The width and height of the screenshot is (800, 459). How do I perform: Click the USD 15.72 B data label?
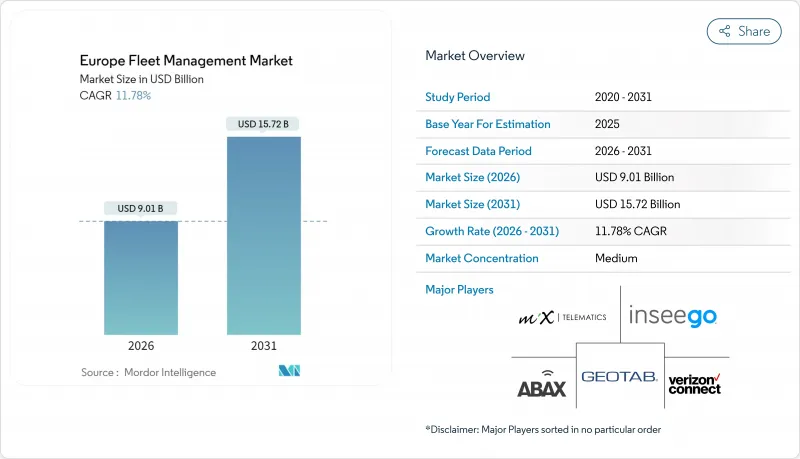click(x=263, y=124)
